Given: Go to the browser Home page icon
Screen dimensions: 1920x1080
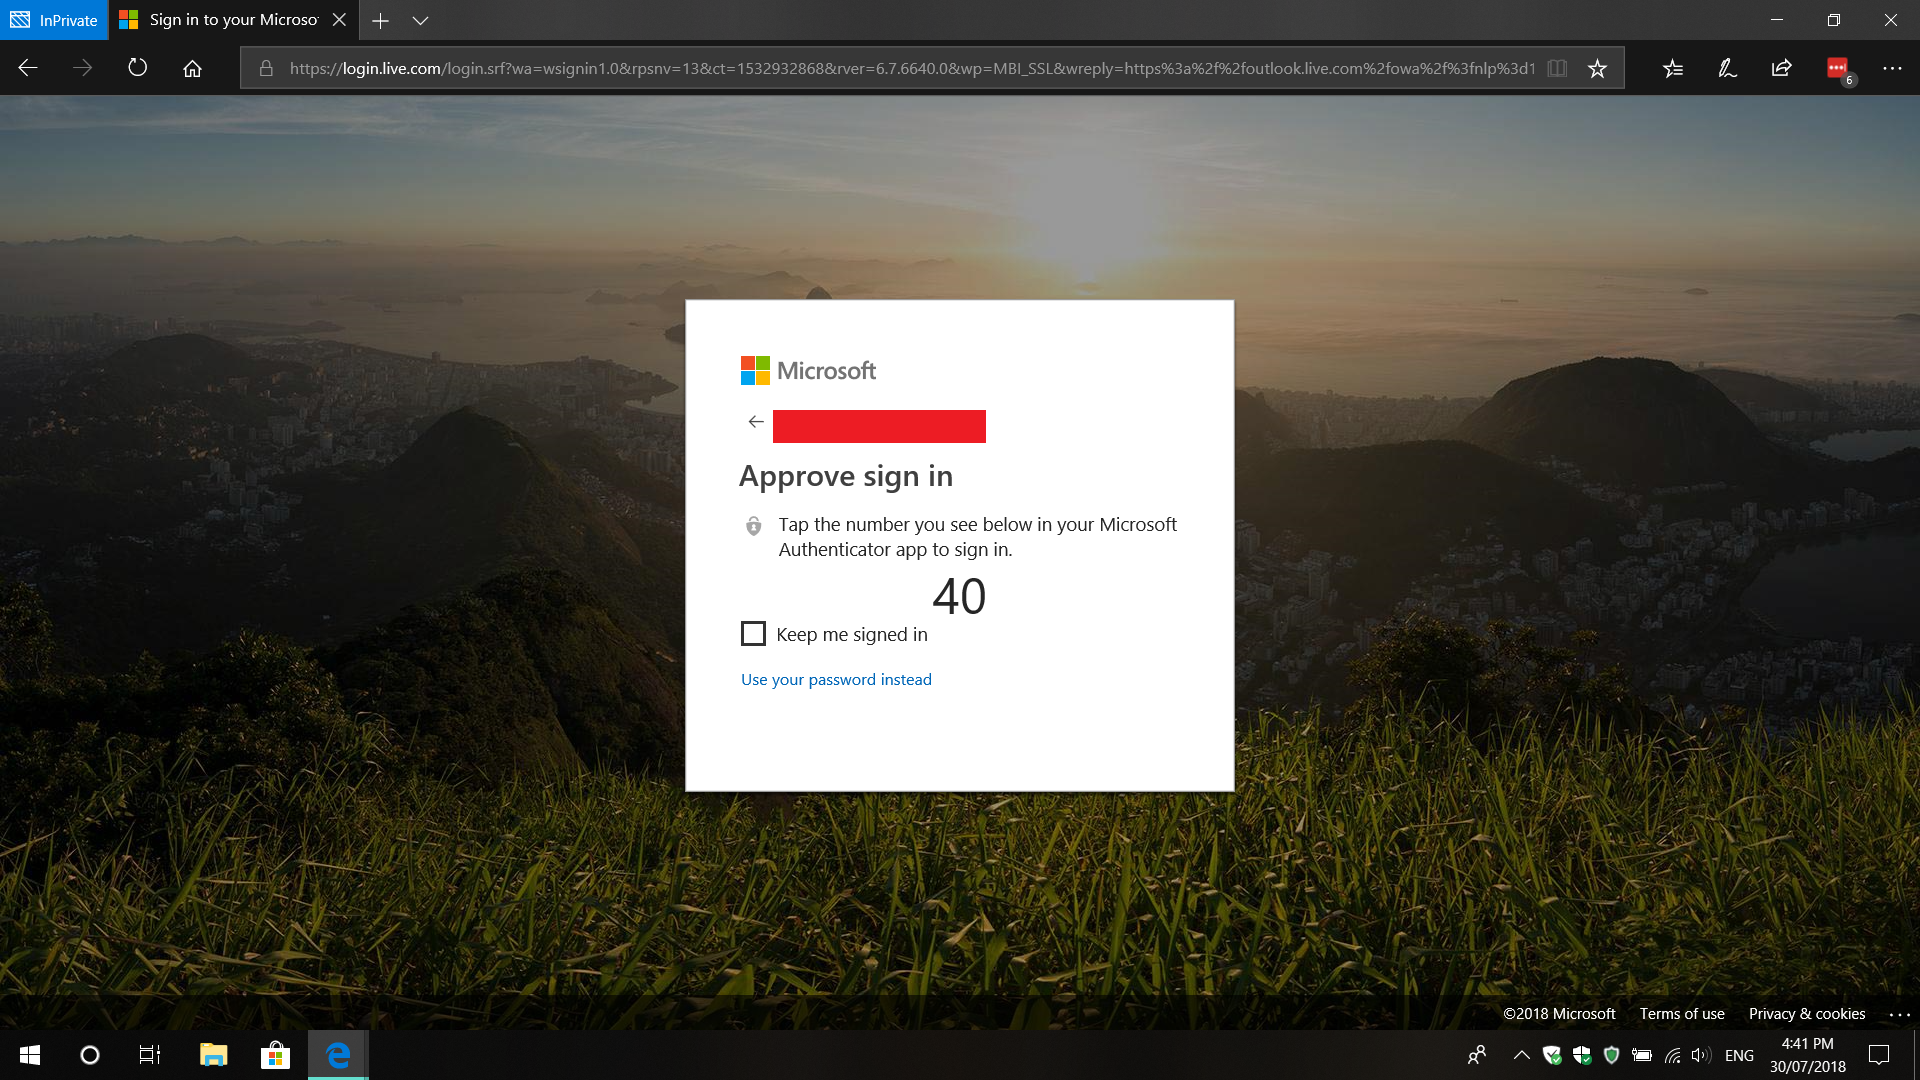Looking at the screenshot, I should (x=192, y=68).
